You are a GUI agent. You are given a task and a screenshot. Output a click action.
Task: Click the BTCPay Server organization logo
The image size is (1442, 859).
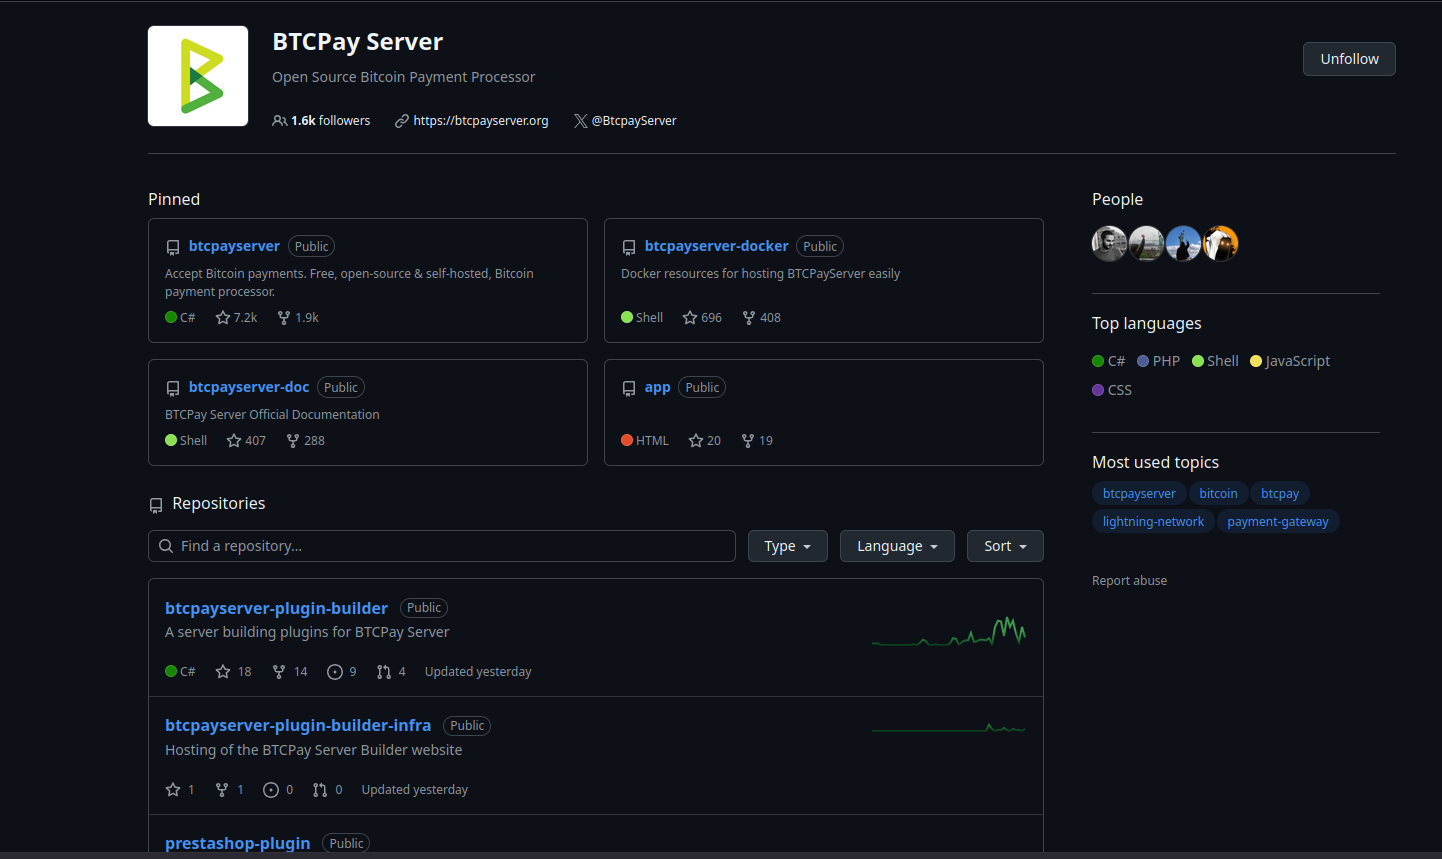pos(198,76)
